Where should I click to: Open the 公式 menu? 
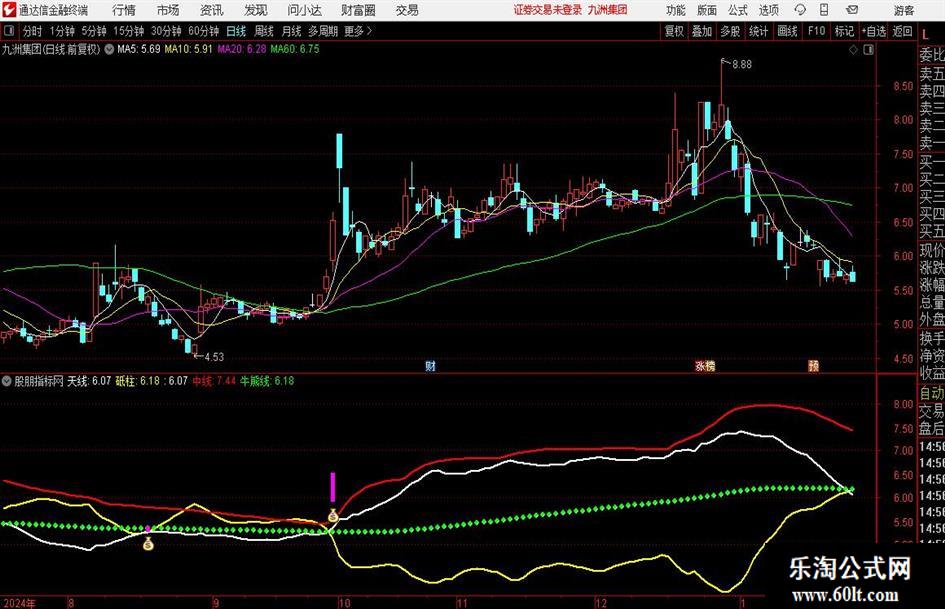point(738,10)
